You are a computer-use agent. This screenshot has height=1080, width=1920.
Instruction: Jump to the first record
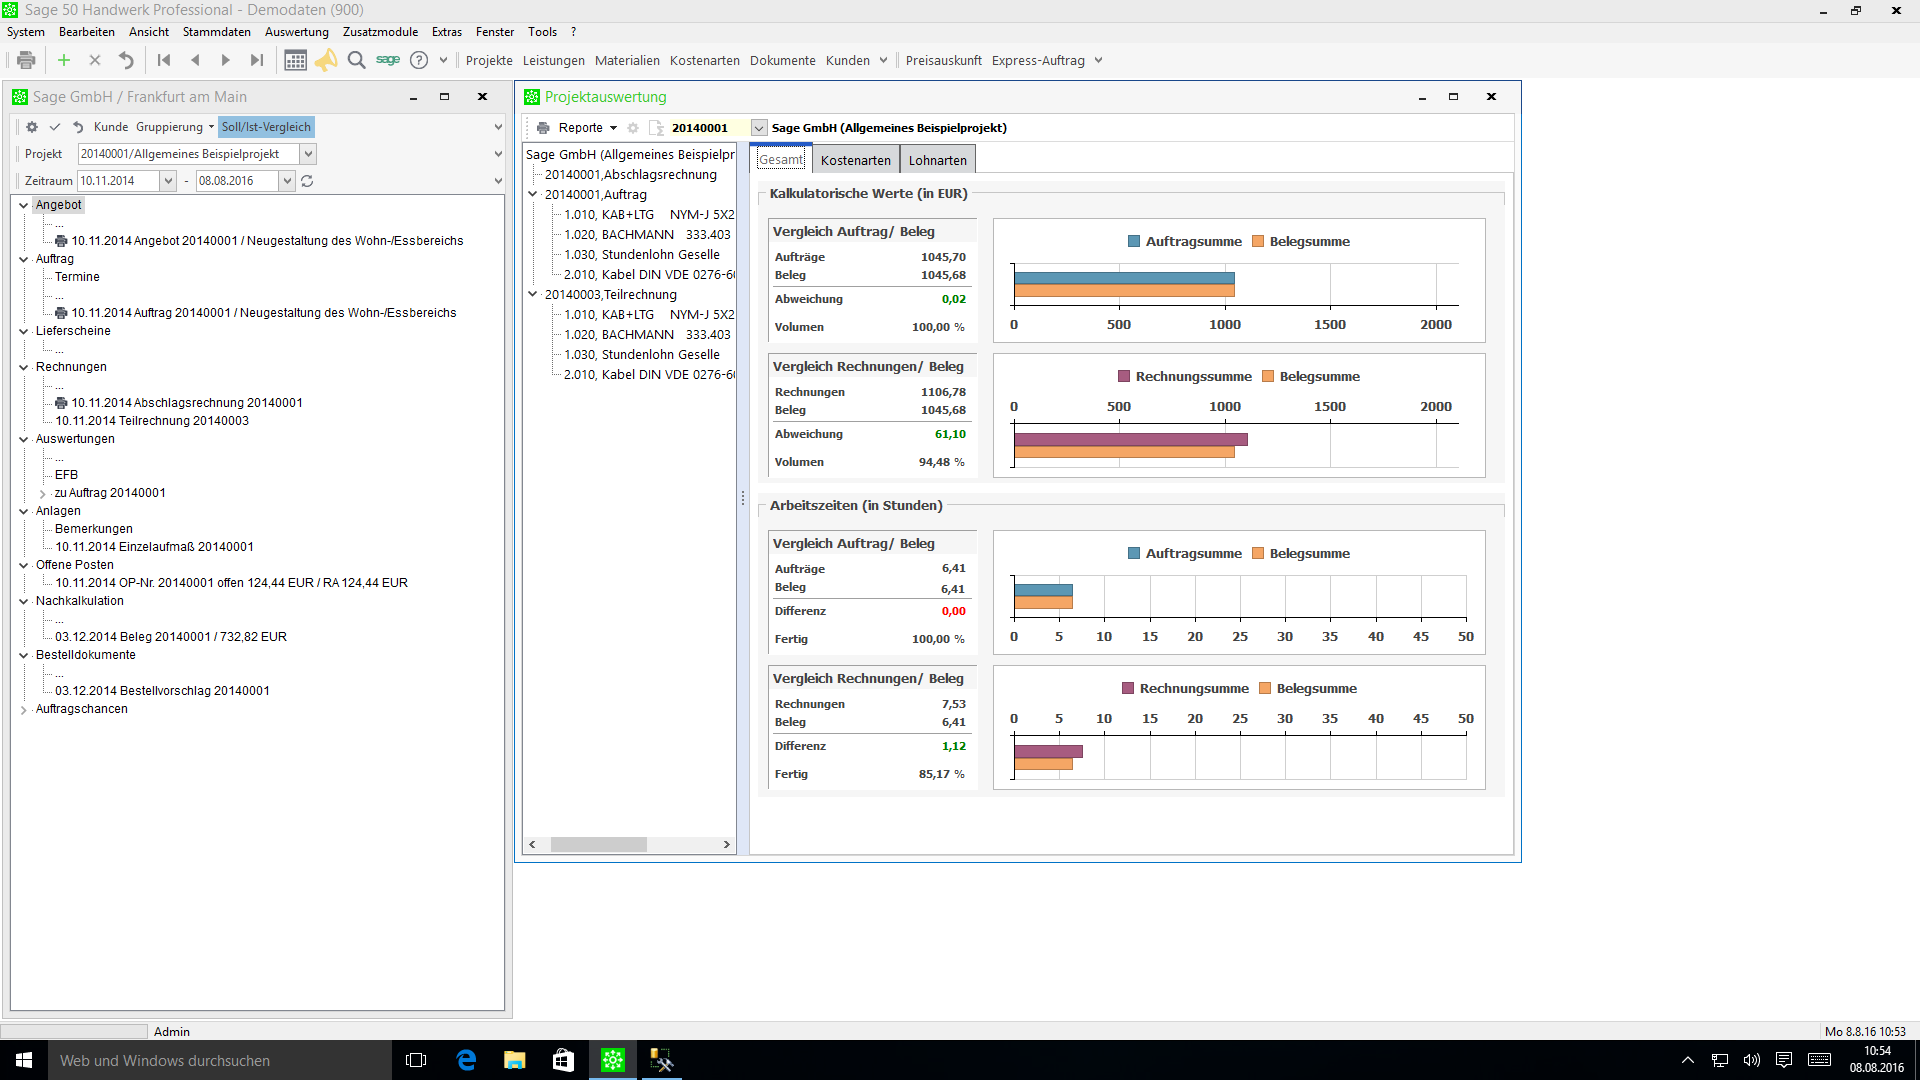[x=164, y=60]
